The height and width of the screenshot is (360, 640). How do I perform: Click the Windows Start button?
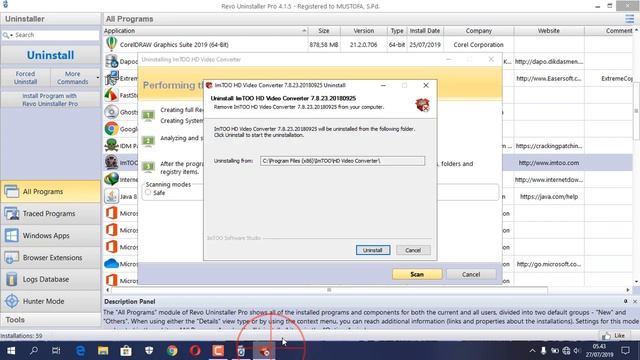point(11,351)
